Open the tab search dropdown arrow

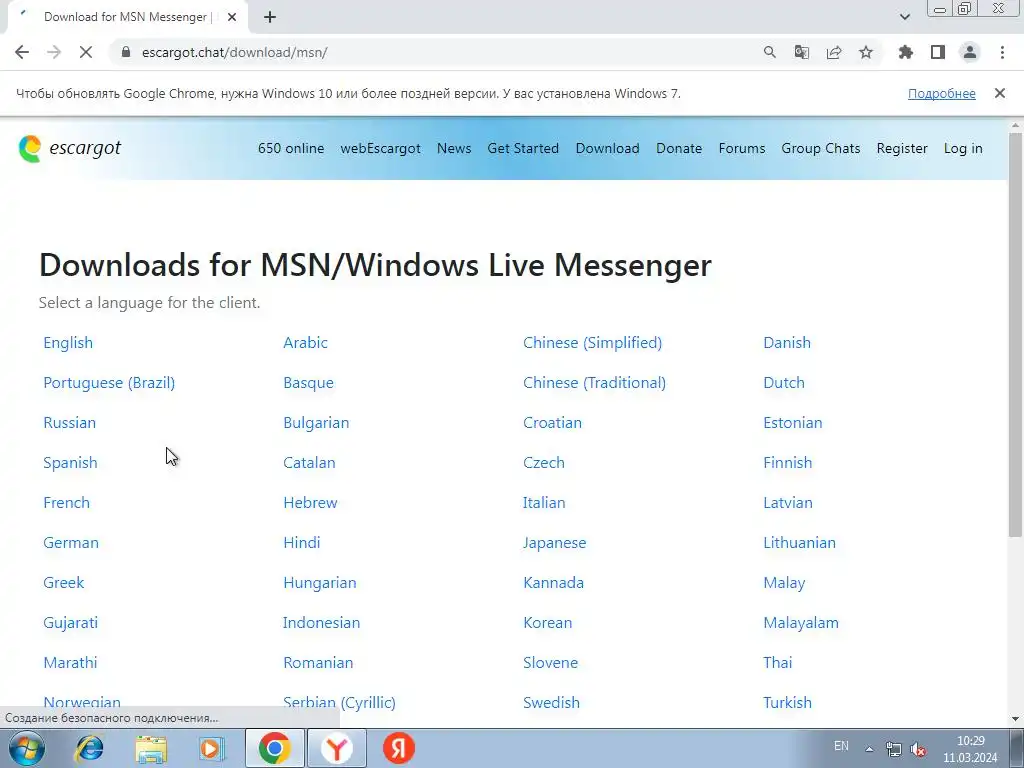(x=904, y=17)
